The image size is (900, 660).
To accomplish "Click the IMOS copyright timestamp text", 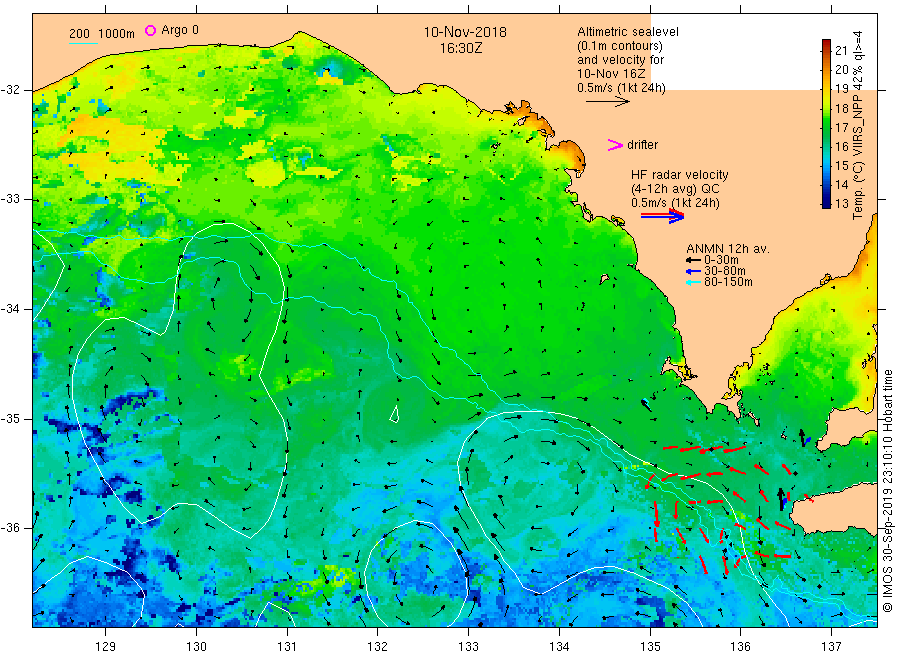I will tap(888, 491).
